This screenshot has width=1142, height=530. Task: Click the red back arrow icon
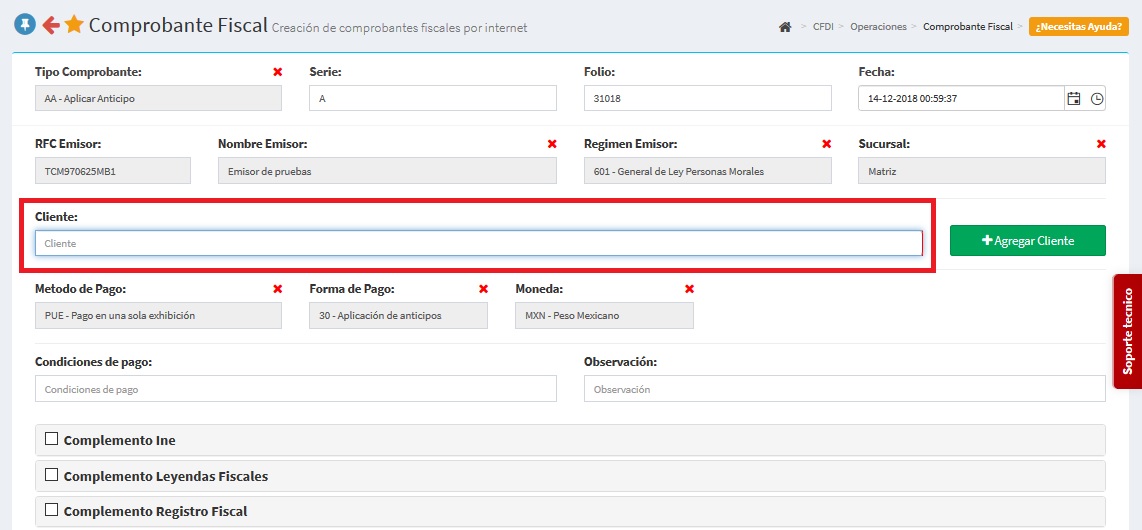(x=50, y=25)
